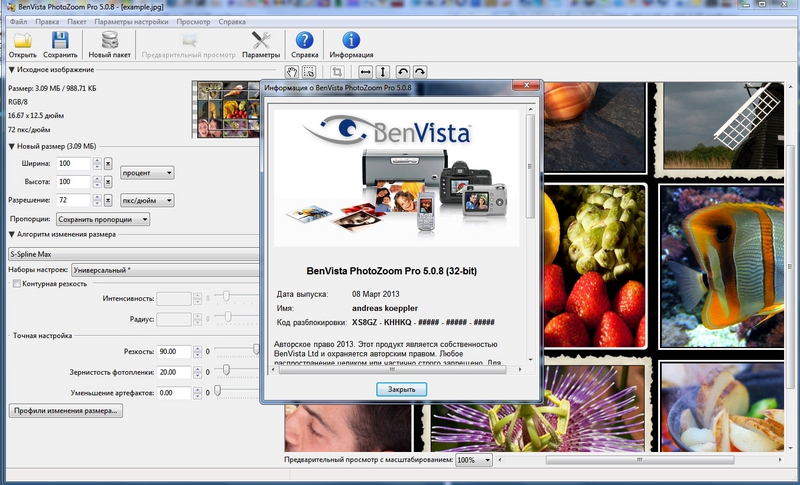800x485 pixels.
Task: Click the Зернистость фотопленки slider handle
Action: tap(226, 370)
